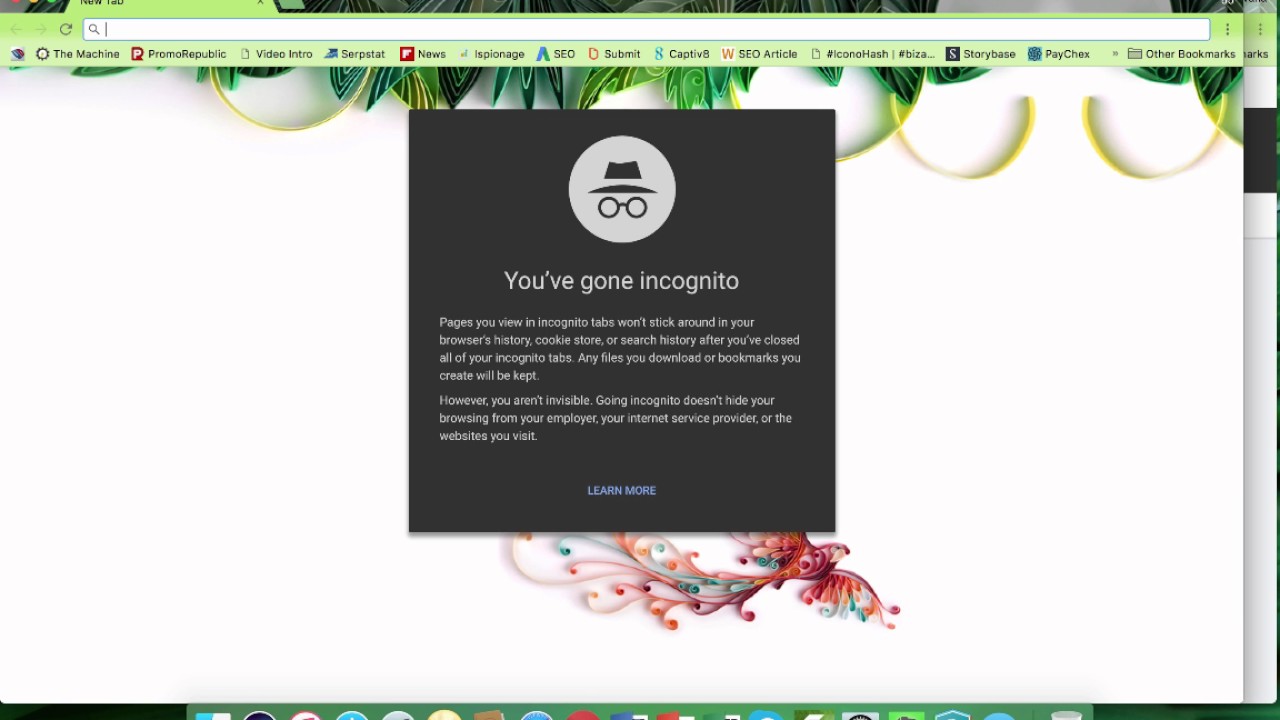Open the Serpstat bookmark

coord(355,54)
